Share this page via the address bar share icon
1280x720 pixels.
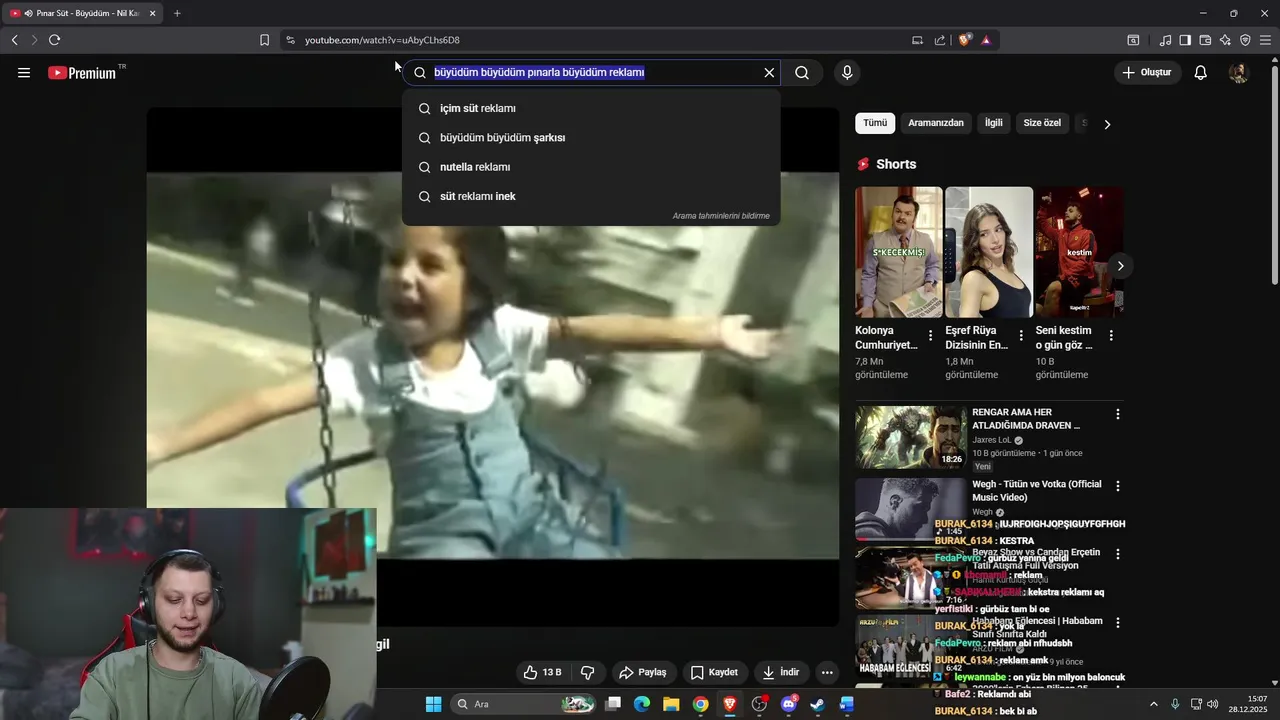coord(940,40)
